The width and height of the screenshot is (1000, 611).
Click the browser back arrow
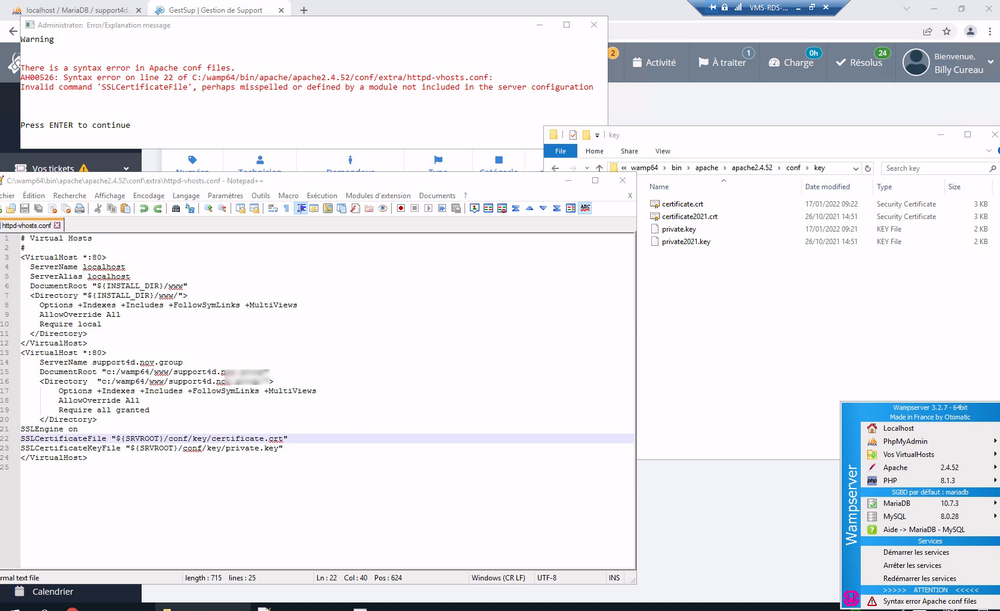tap(13, 31)
